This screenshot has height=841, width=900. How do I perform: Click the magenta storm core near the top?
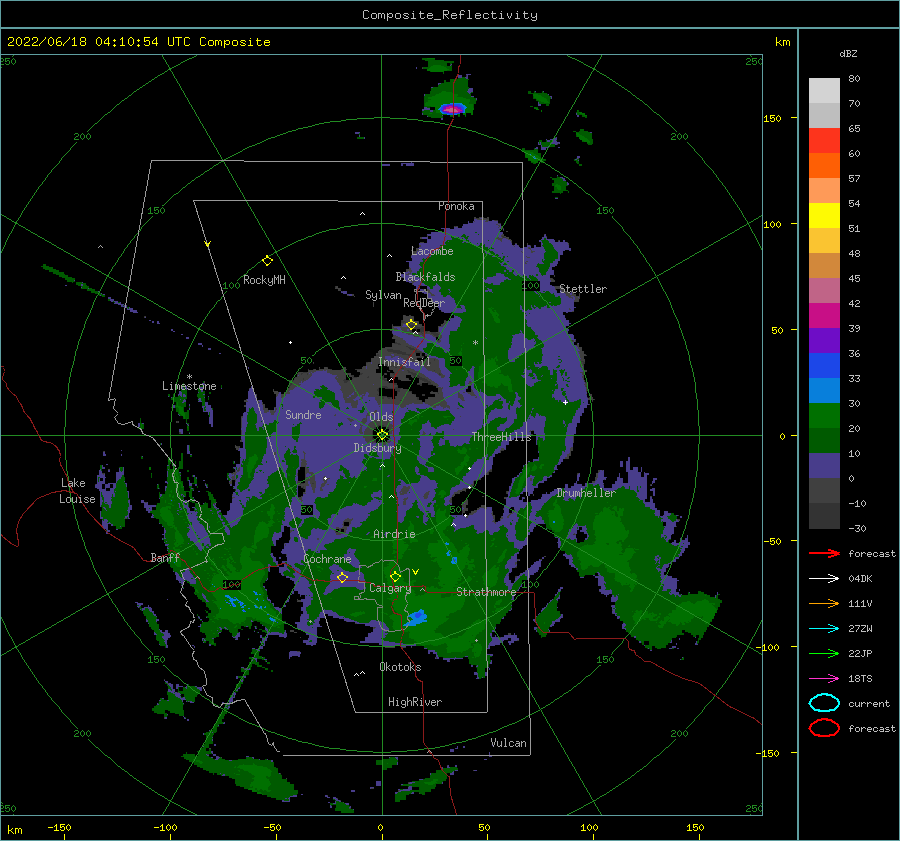[452, 108]
